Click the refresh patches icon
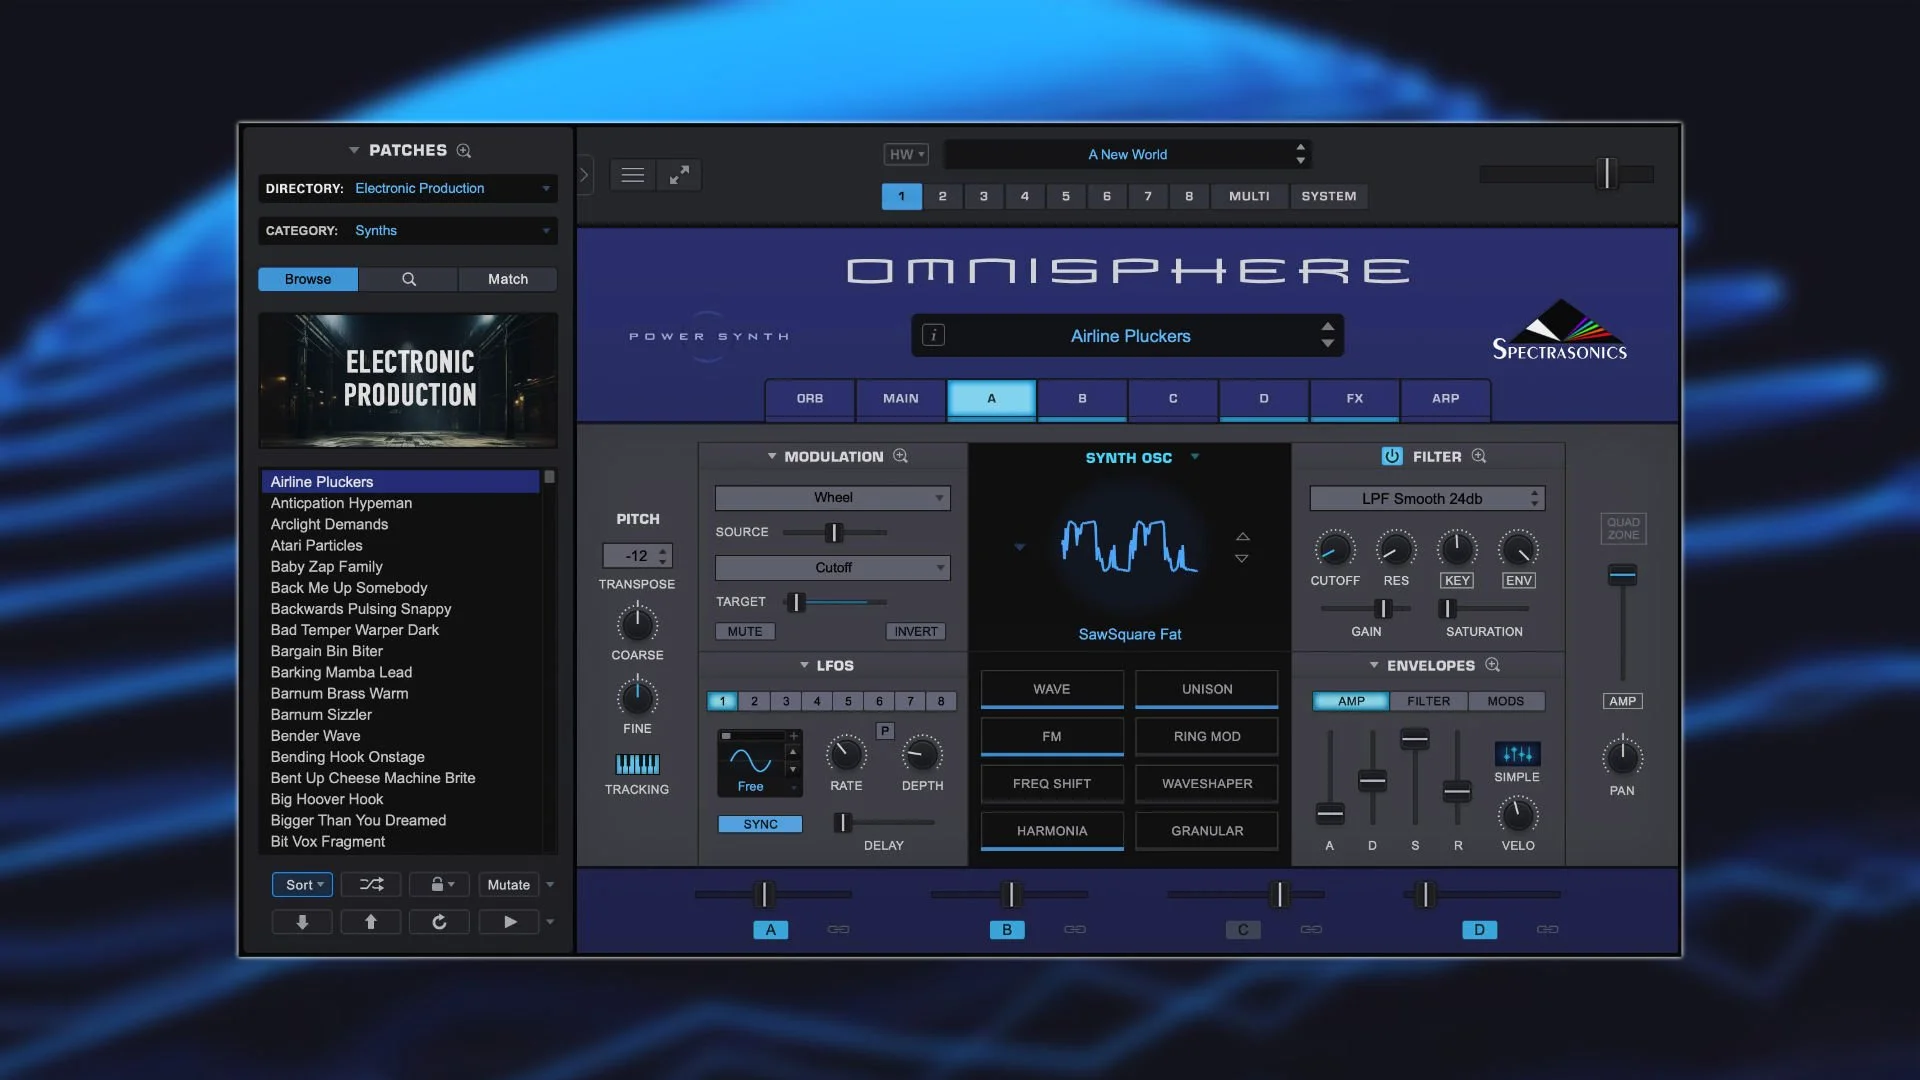The image size is (1920, 1080). pyautogui.click(x=439, y=922)
